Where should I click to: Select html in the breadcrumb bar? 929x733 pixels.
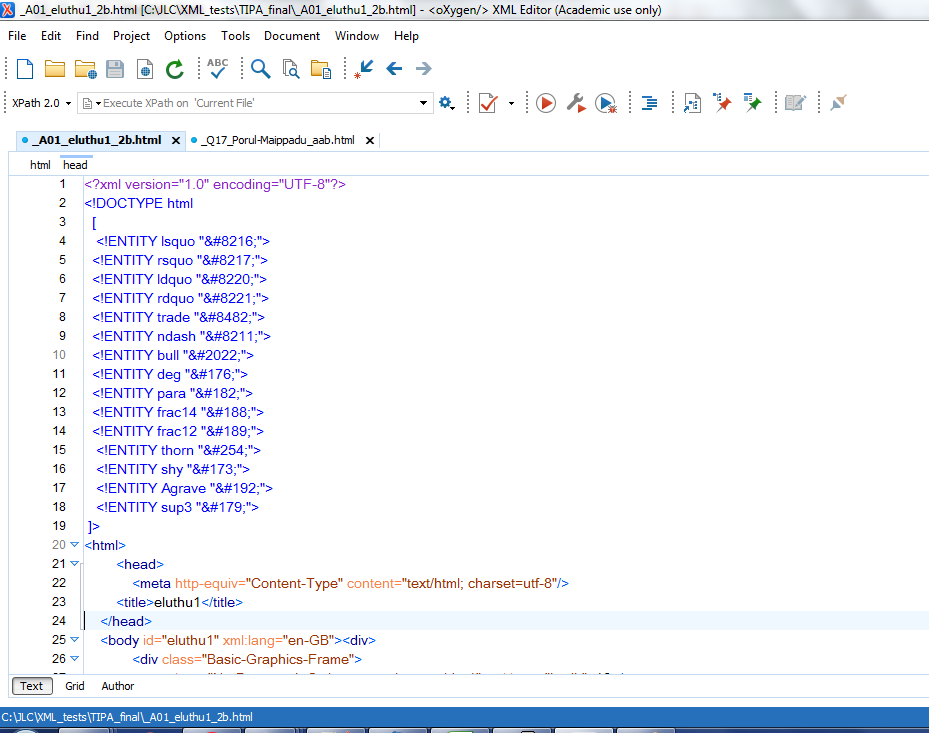(x=40, y=165)
